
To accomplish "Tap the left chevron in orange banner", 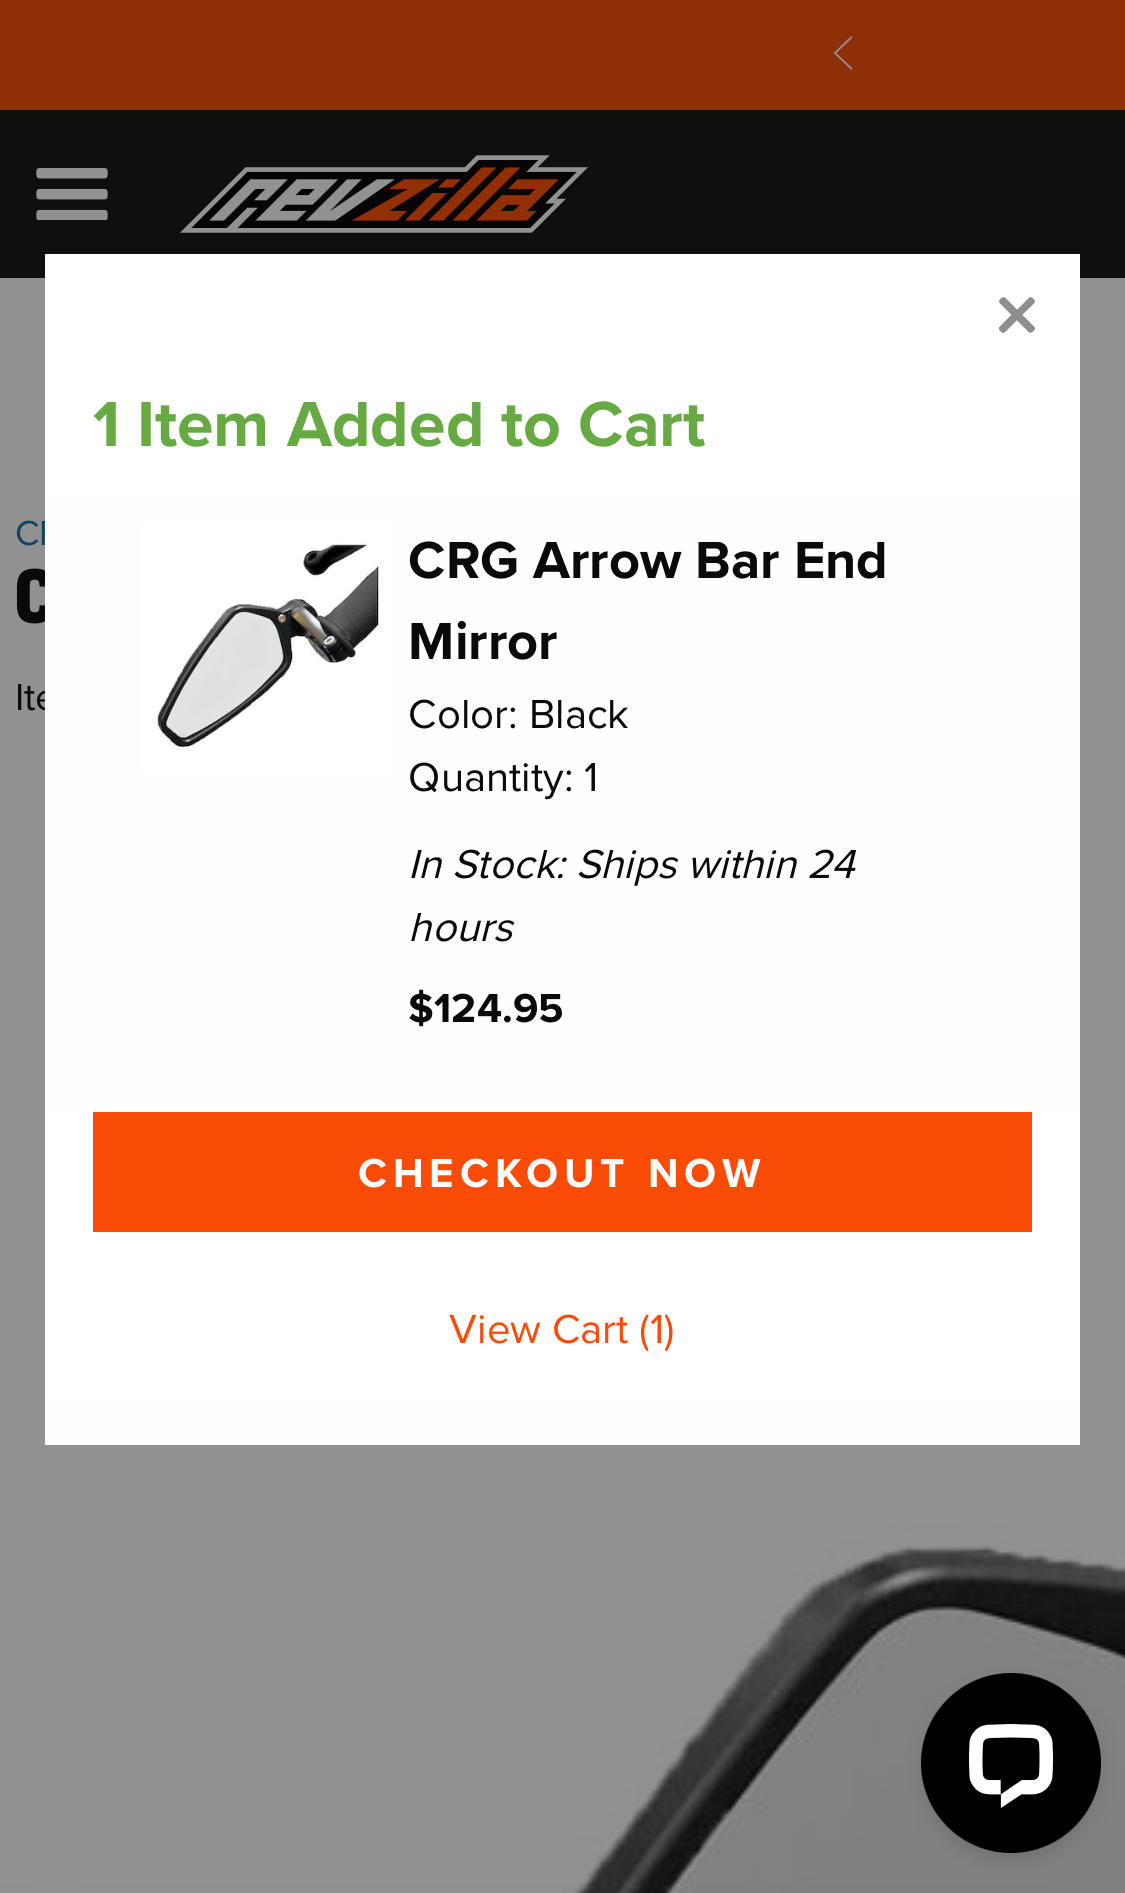I will point(843,54).
